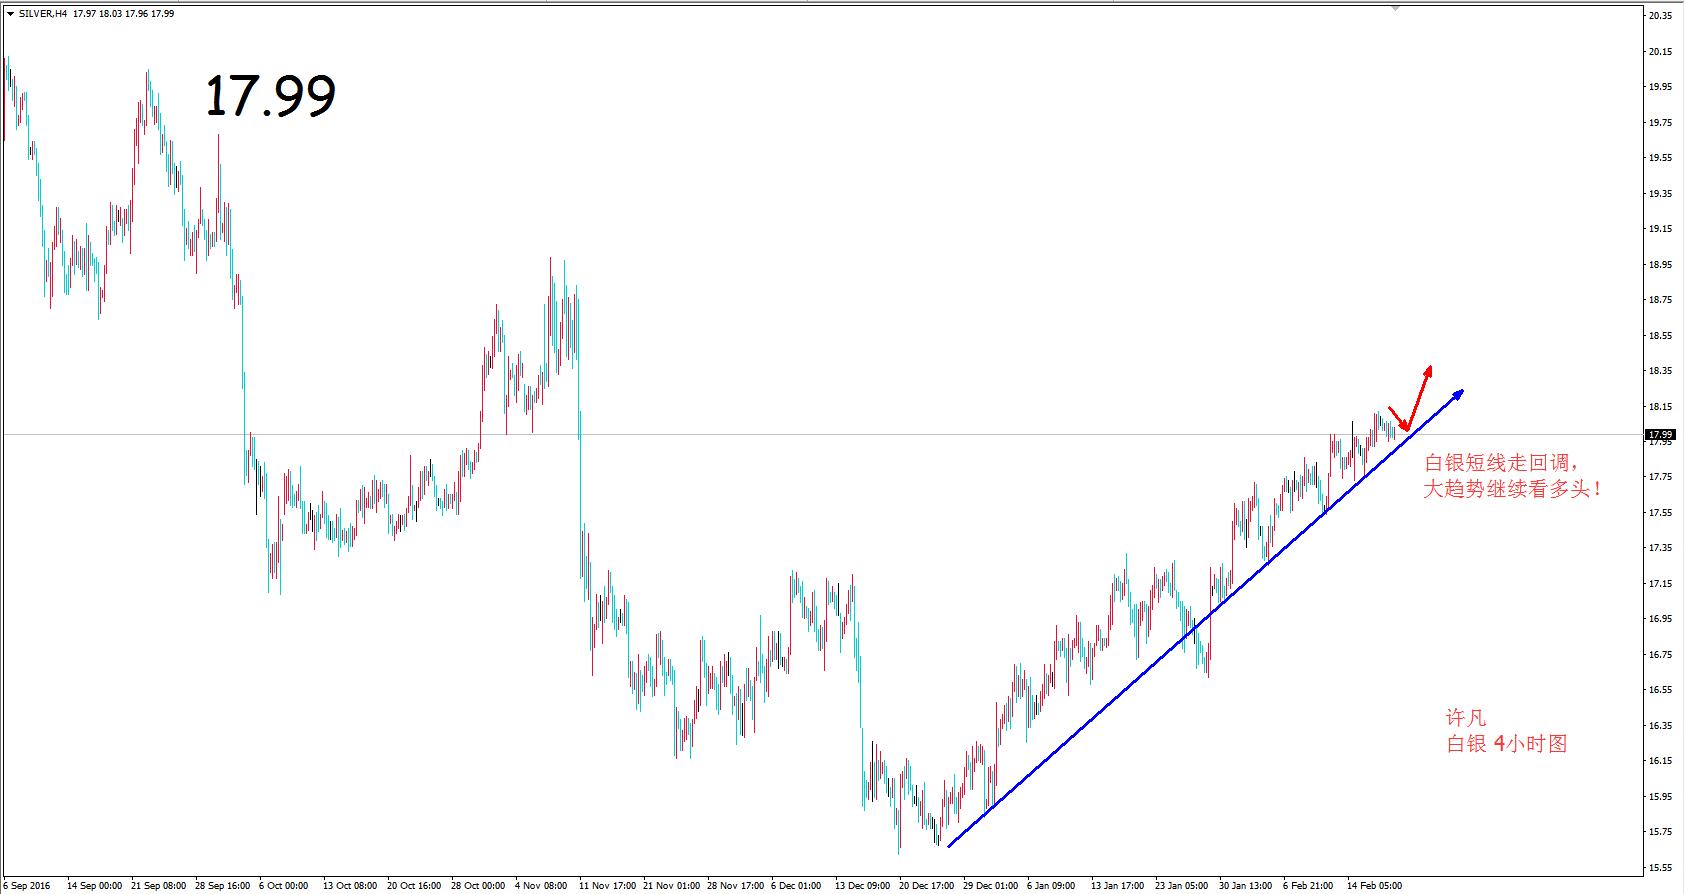
Task: Click the red text 许凡
Action: click(1467, 718)
